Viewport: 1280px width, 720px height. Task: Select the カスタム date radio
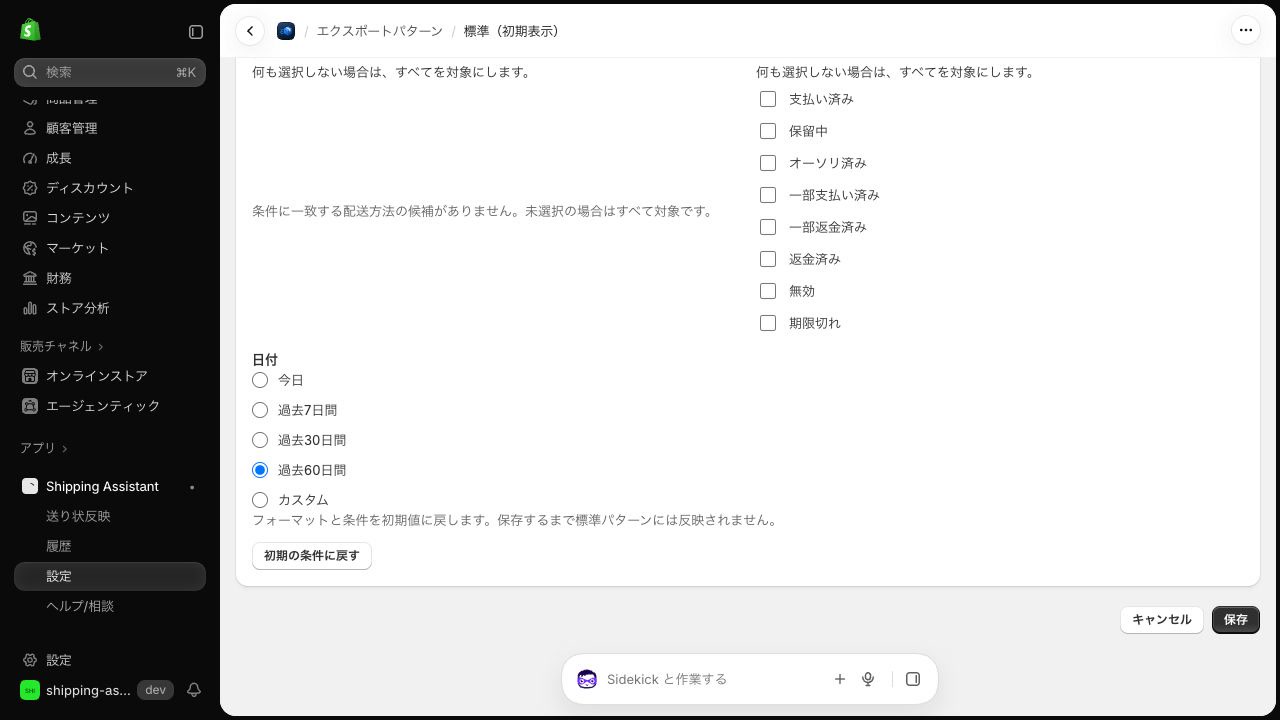[x=260, y=500]
